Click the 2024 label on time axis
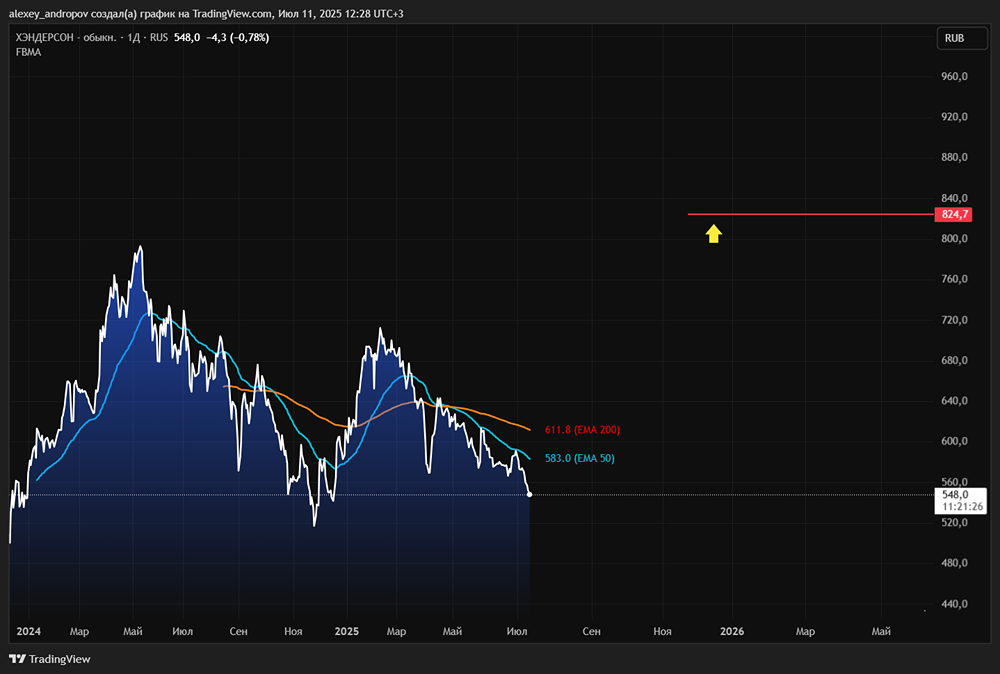Screen dimensions: 1000x674 pos(28,631)
